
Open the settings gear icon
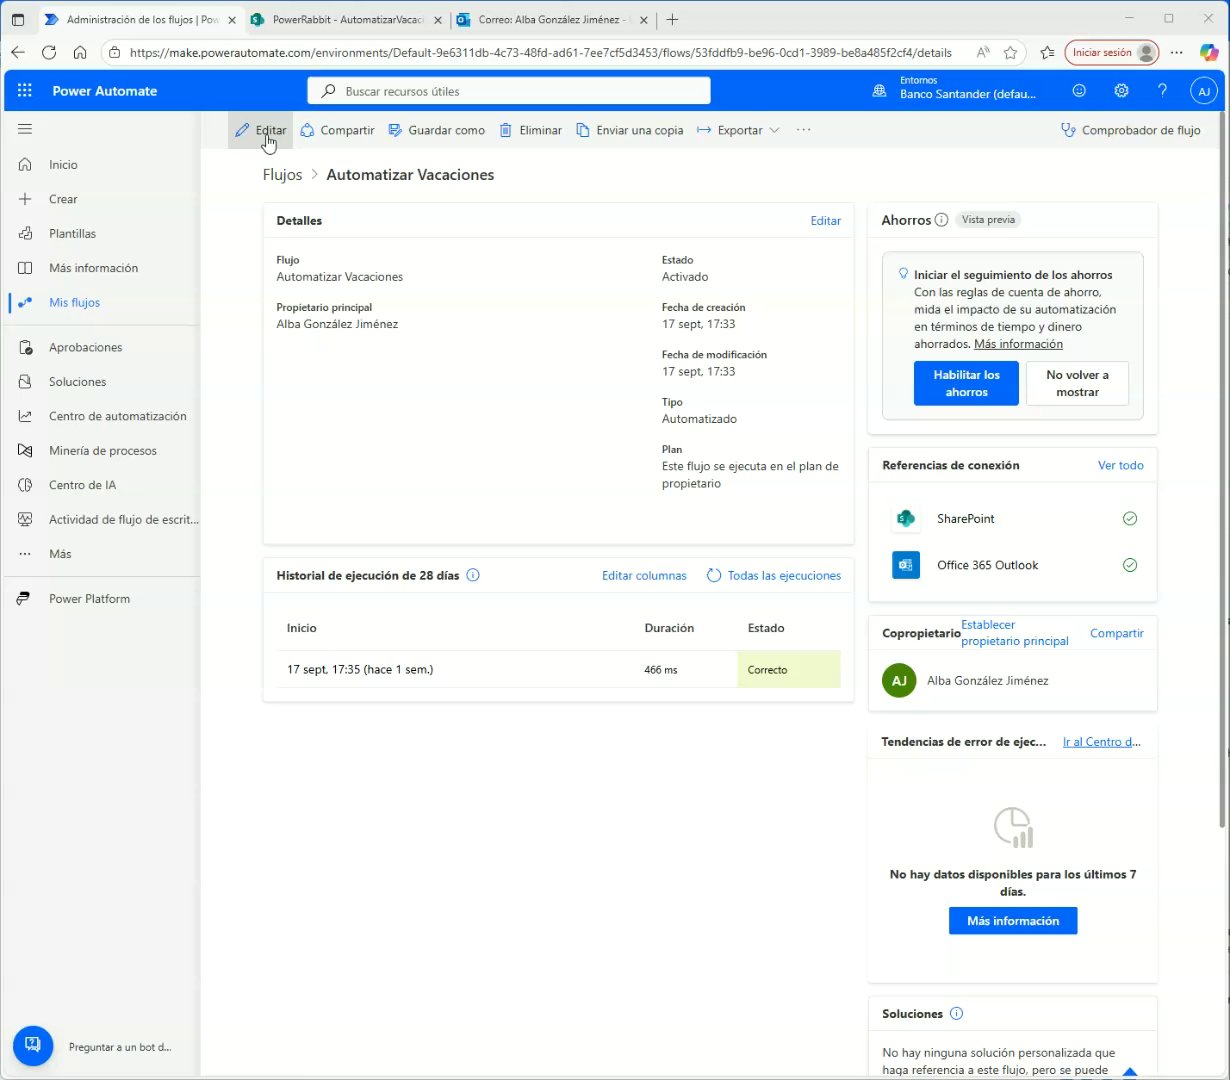point(1121,90)
